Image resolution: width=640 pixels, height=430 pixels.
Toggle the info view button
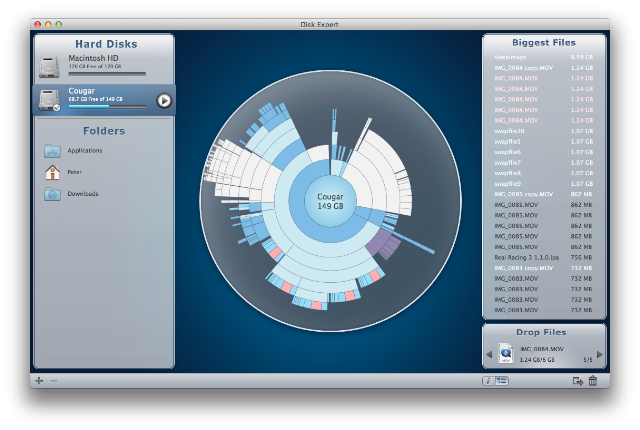click(489, 381)
